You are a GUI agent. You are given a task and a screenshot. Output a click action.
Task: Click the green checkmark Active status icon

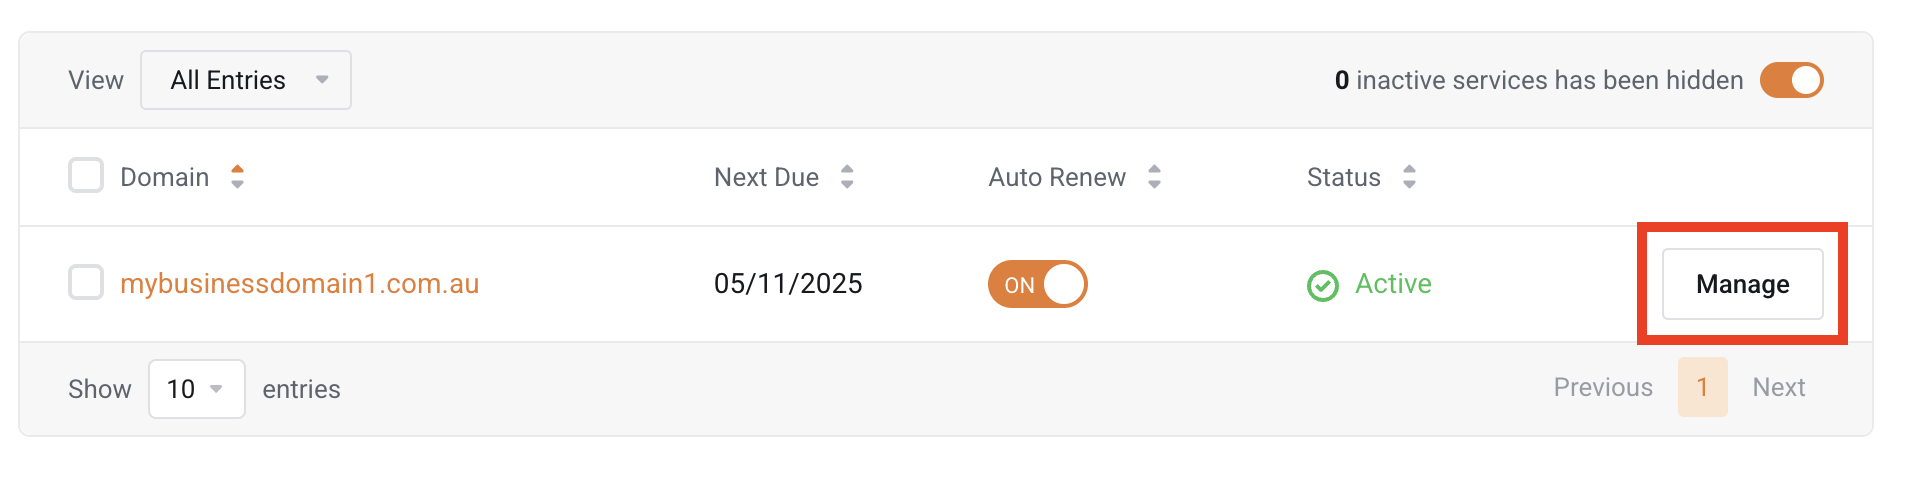1322,286
